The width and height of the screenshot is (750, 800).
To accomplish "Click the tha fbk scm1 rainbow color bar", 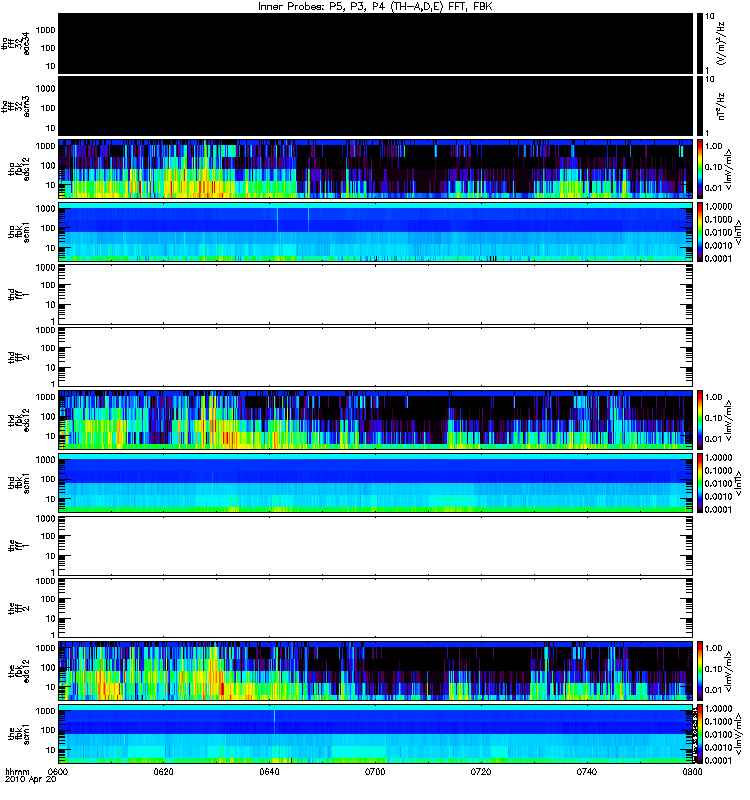I will tap(699, 232).
